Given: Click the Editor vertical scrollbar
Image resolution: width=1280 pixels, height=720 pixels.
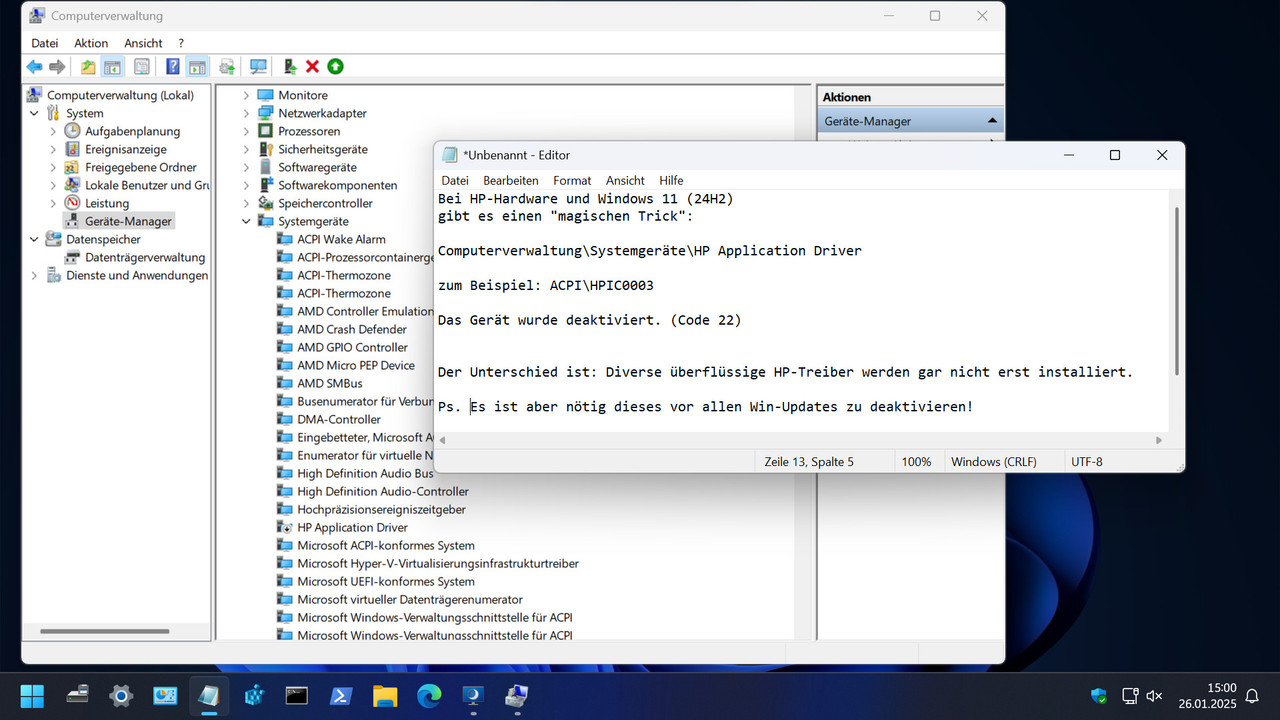Looking at the screenshot, I should tap(1177, 290).
